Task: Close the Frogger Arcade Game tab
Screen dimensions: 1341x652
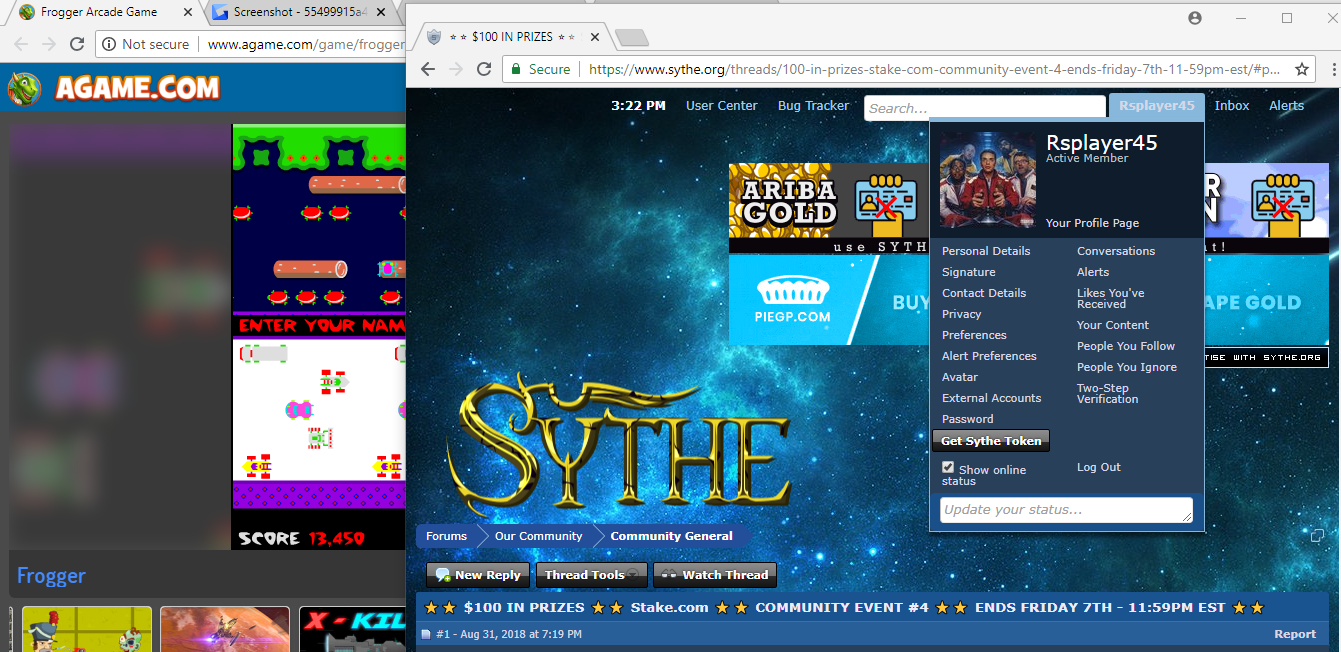Action: [x=188, y=12]
